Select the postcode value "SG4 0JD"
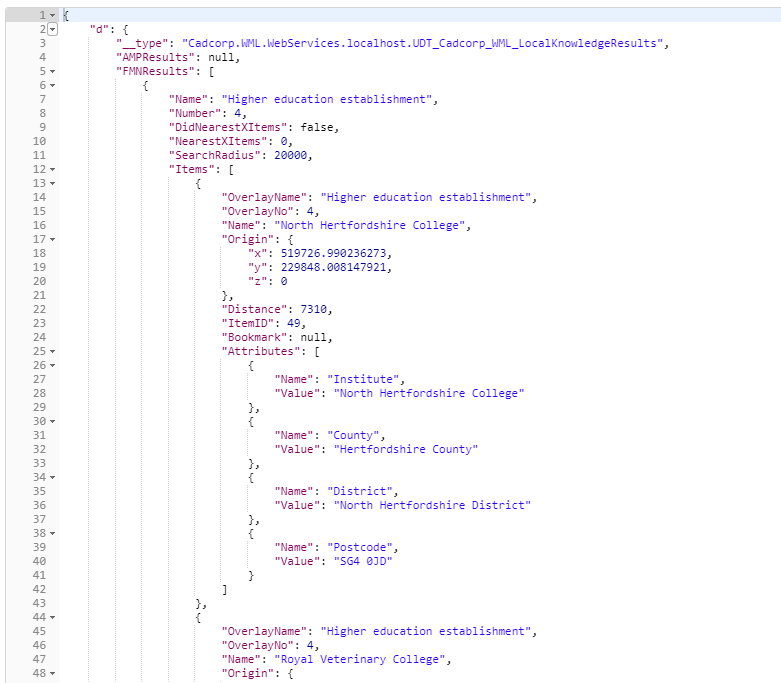 (x=363, y=561)
